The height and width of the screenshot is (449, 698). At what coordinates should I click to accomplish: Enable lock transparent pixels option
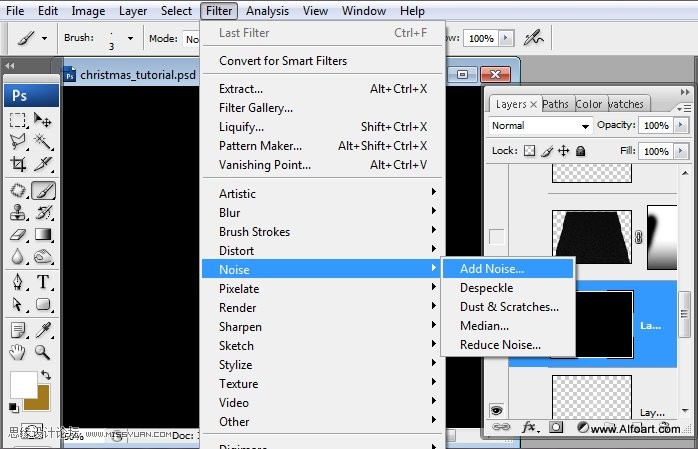click(529, 151)
